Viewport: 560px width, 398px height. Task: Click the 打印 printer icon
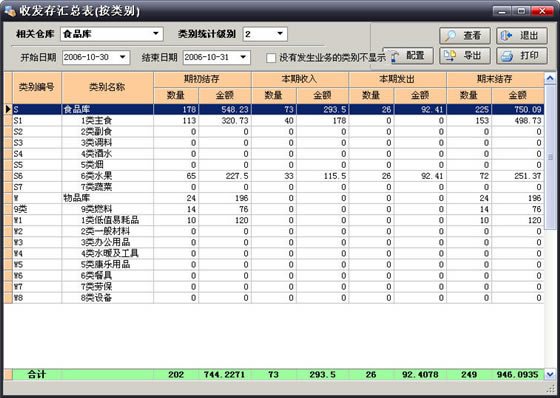click(507, 56)
